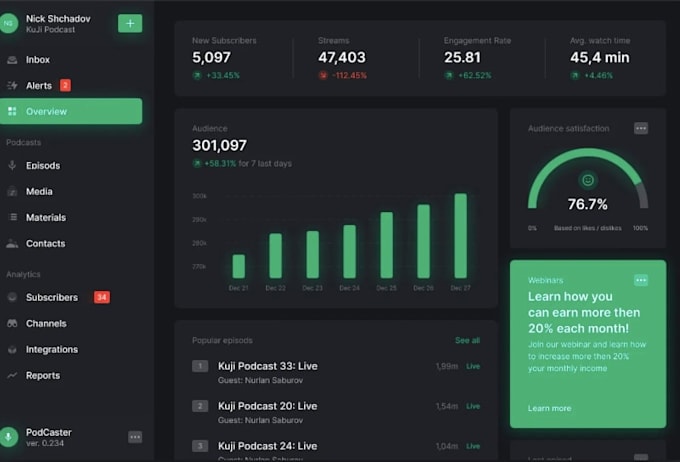Click the Integrations icon
The width and height of the screenshot is (680, 462).
point(12,350)
